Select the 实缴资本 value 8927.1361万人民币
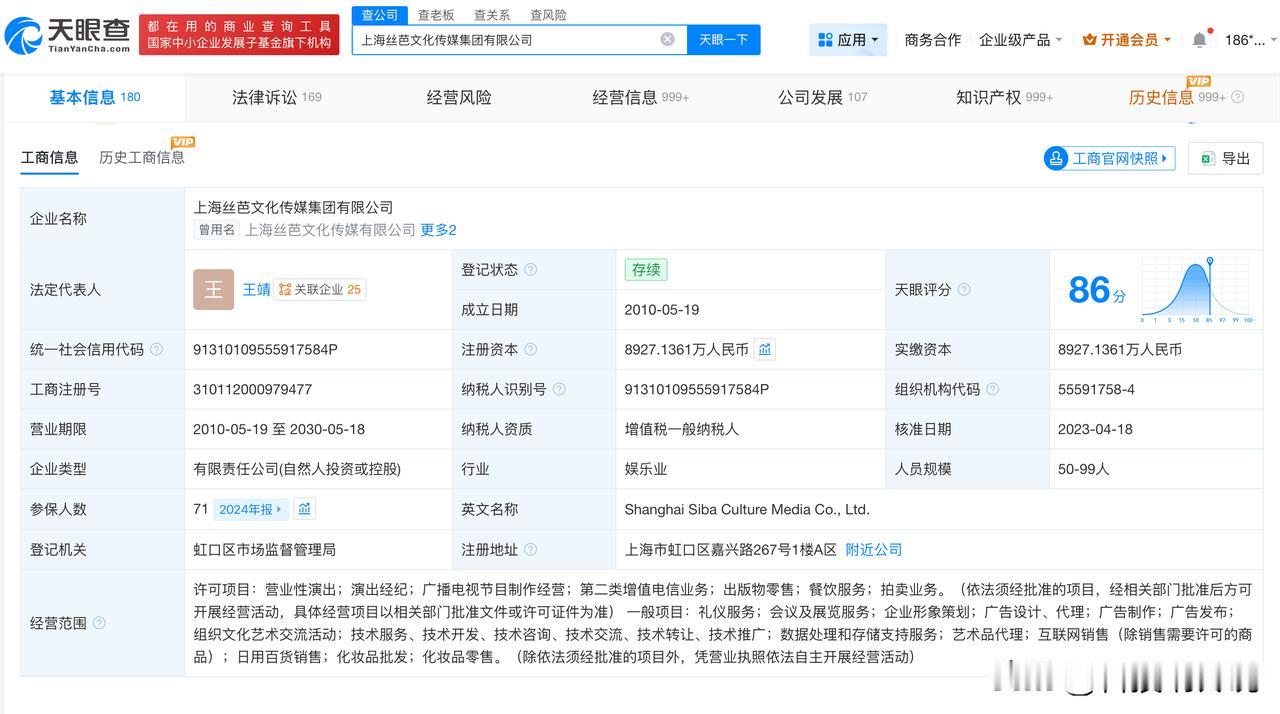 click(1120, 349)
